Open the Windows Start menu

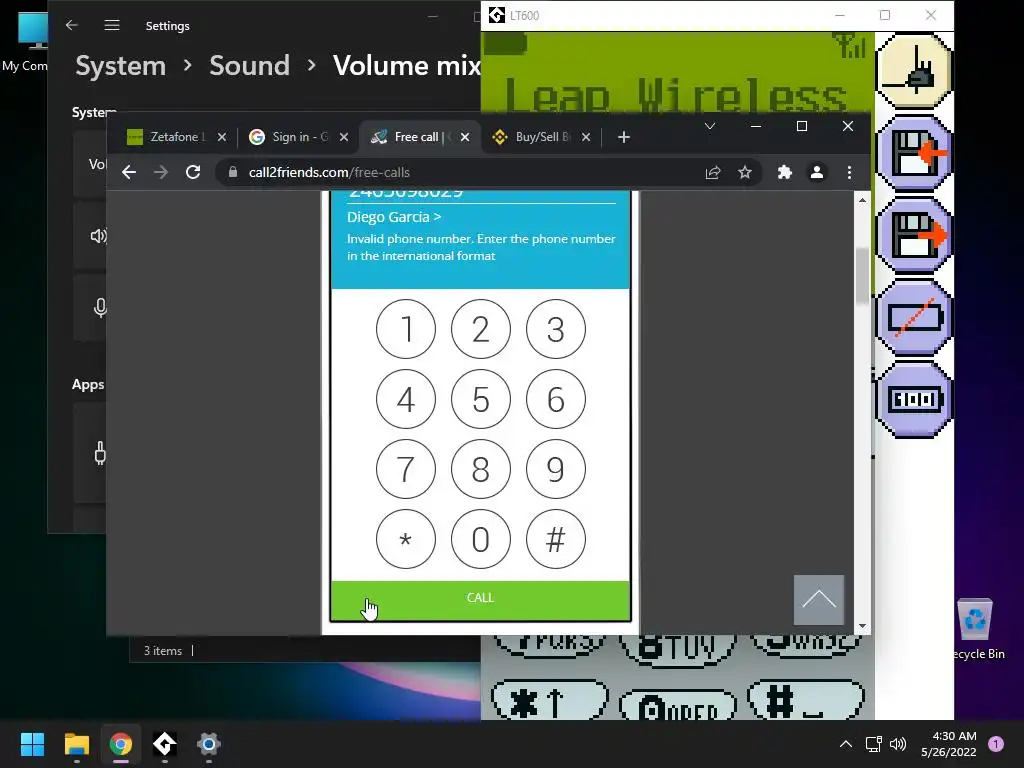32,744
